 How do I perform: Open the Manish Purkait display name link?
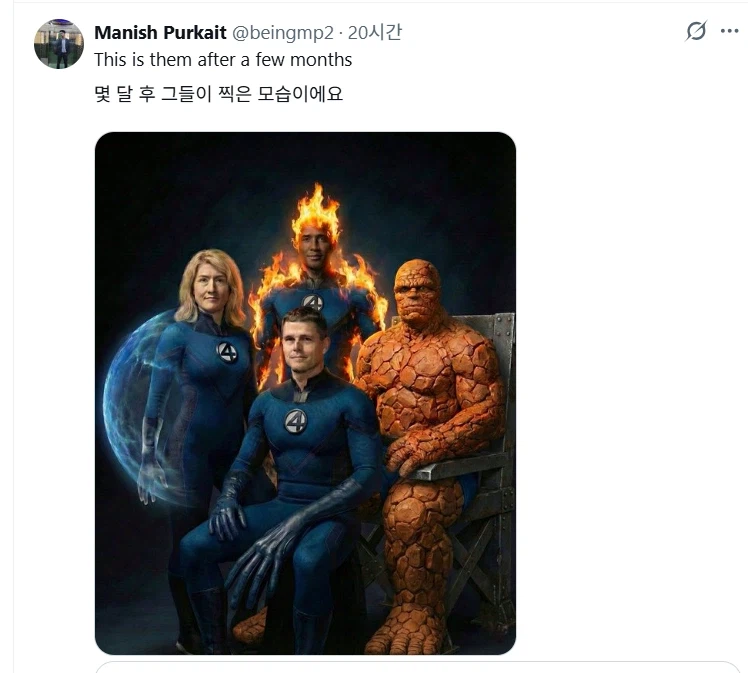click(160, 33)
